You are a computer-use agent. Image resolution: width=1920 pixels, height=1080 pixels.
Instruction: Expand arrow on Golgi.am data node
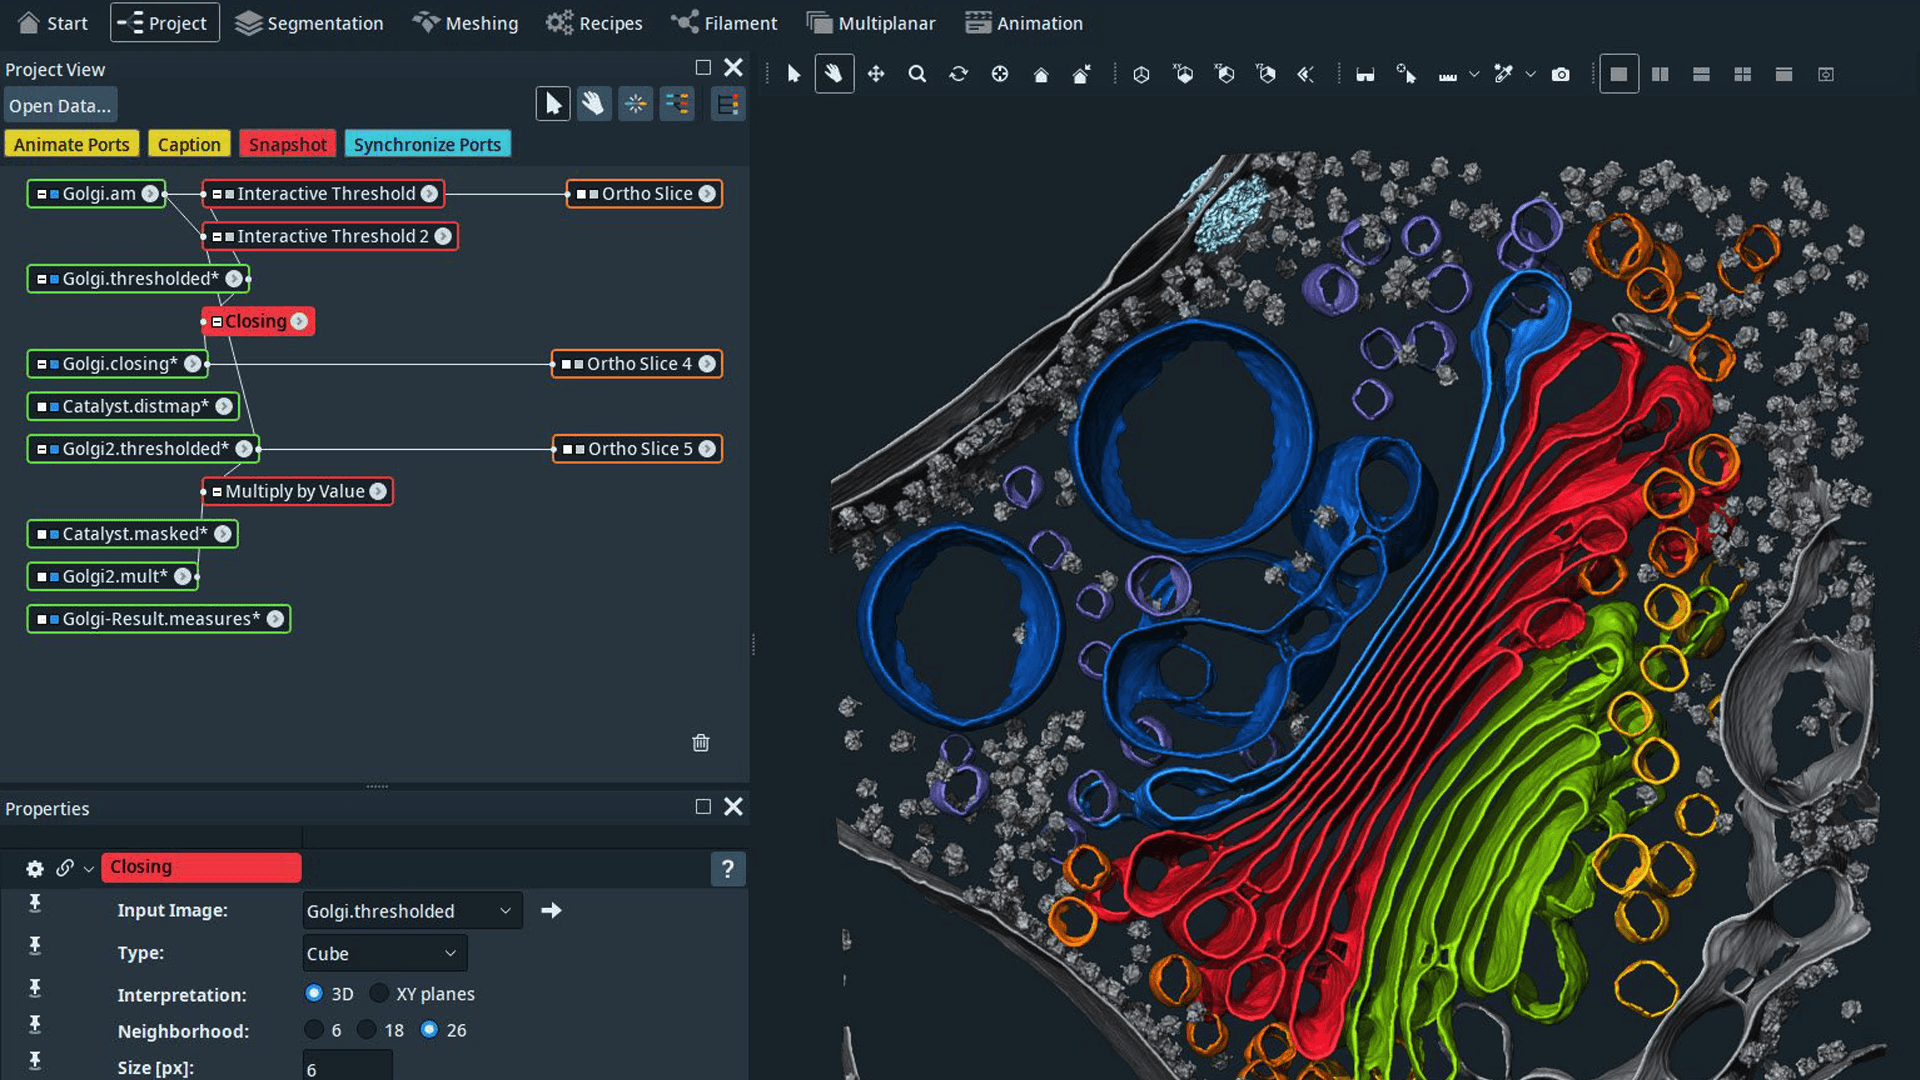coord(150,194)
